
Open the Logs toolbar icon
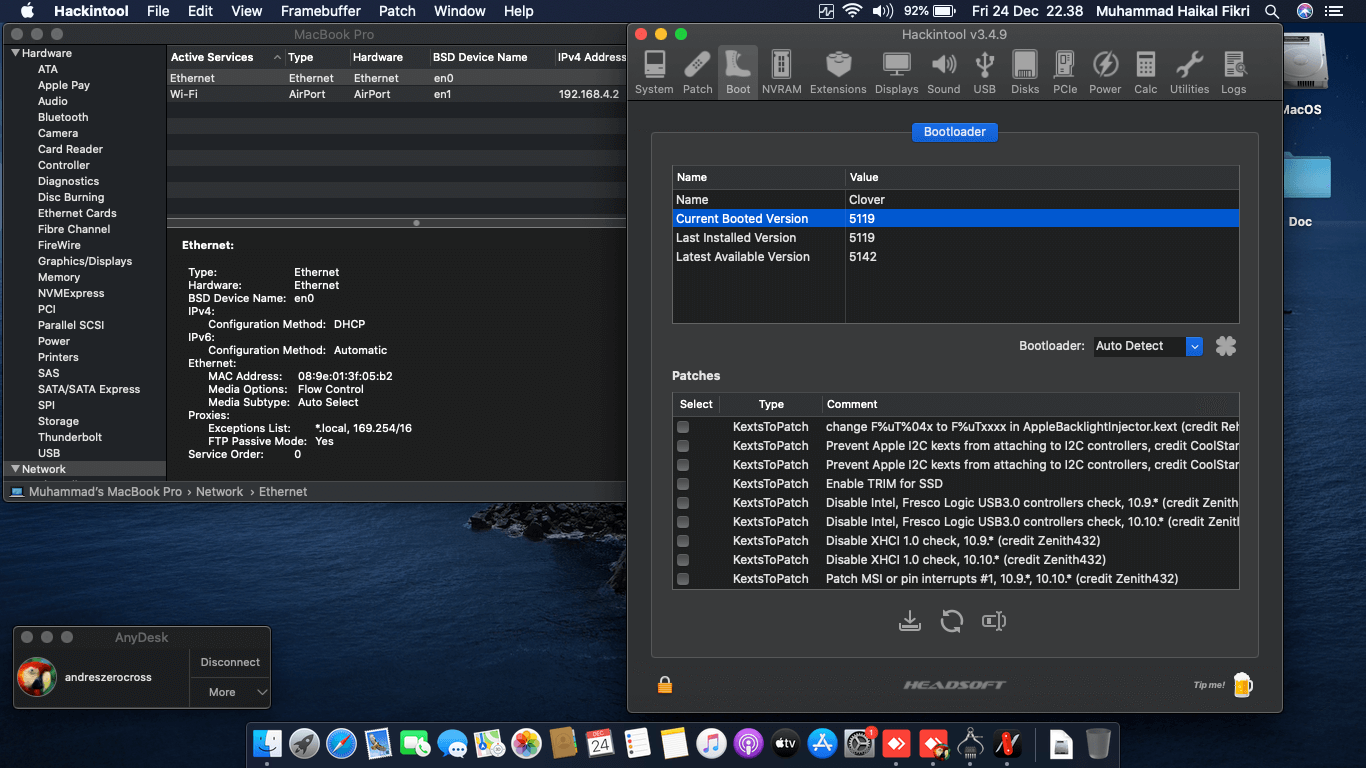point(1234,72)
